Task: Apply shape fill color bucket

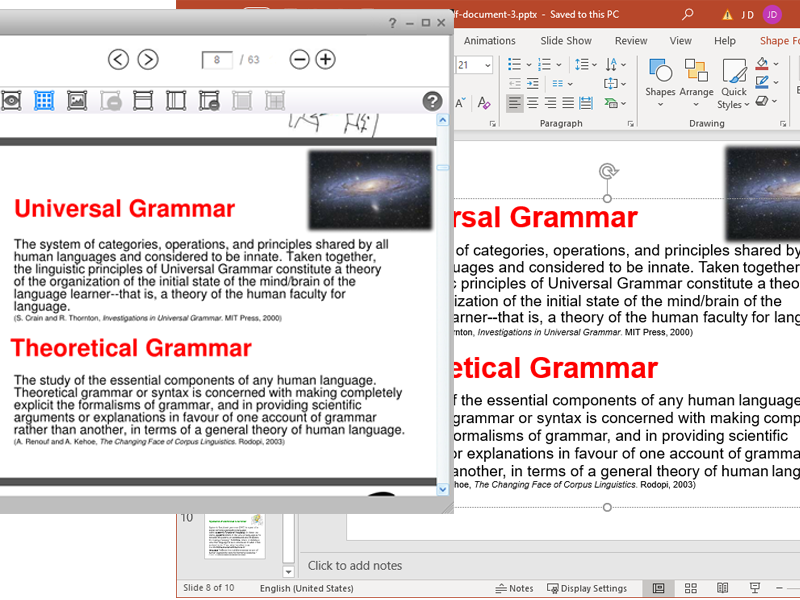Action: tap(762, 64)
